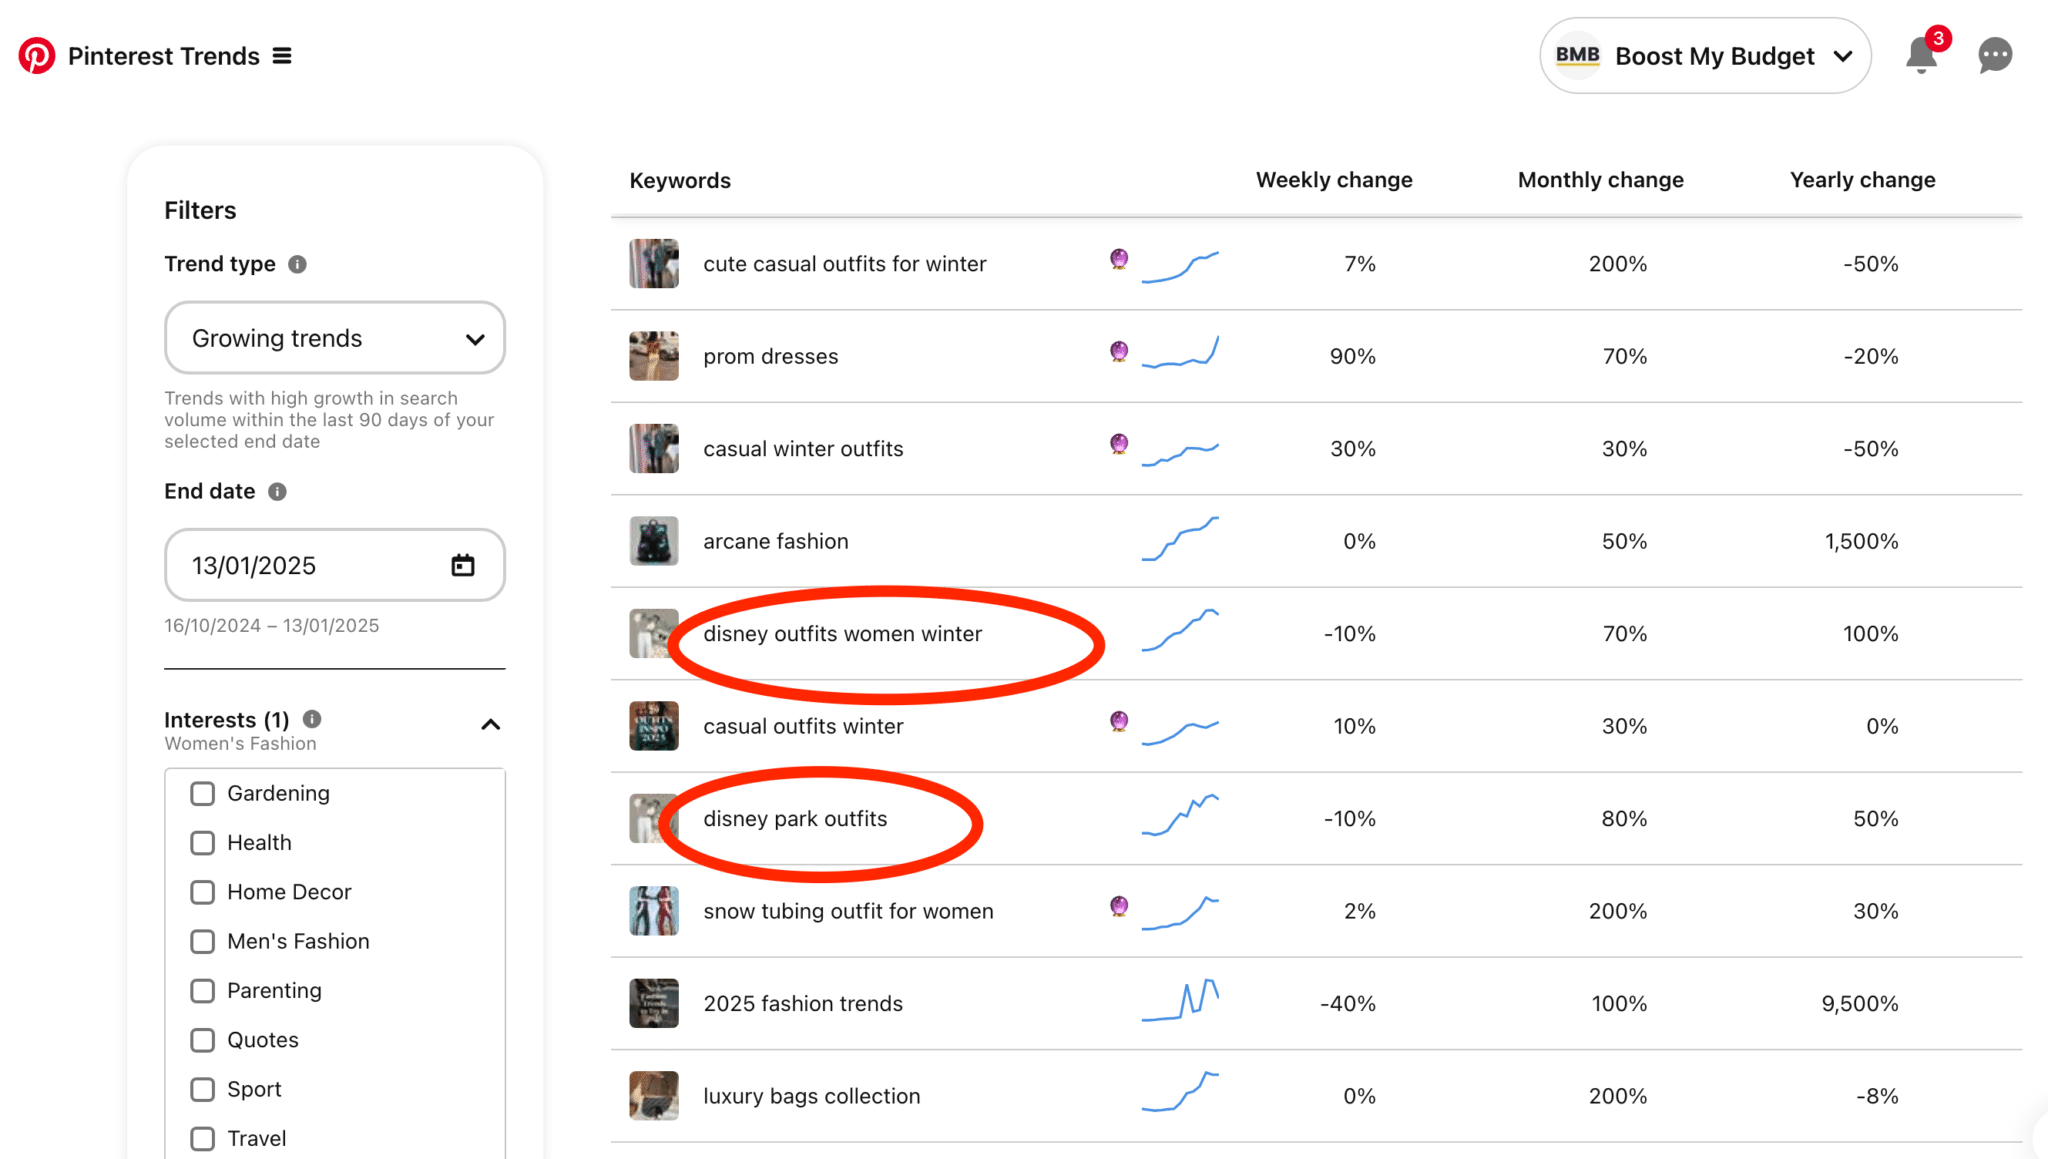The image size is (2048, 1159).
Task: Check the Health interest checkbox
Action: coord(203,843)
